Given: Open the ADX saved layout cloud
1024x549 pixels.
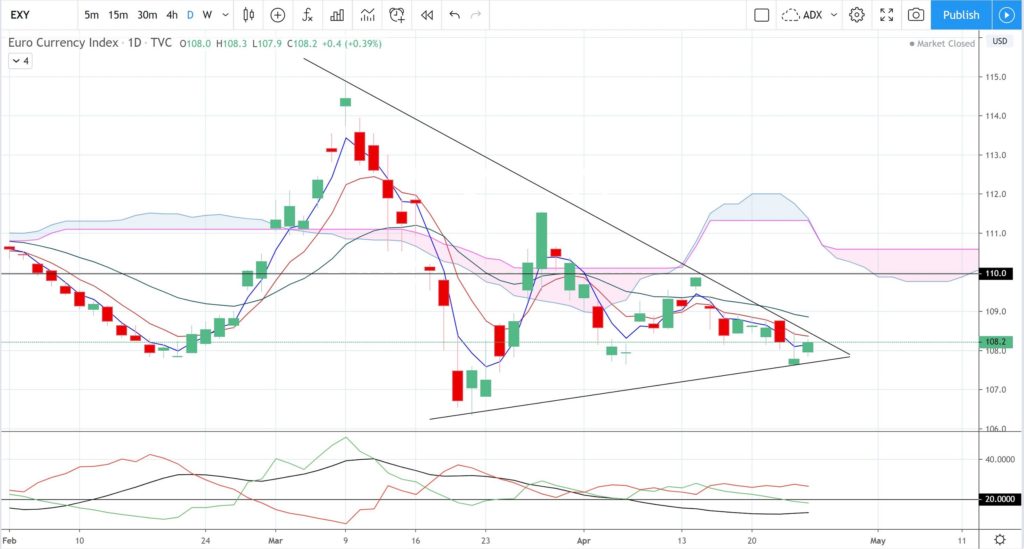Looking at the screenshot, I should [x=802, y=14].
